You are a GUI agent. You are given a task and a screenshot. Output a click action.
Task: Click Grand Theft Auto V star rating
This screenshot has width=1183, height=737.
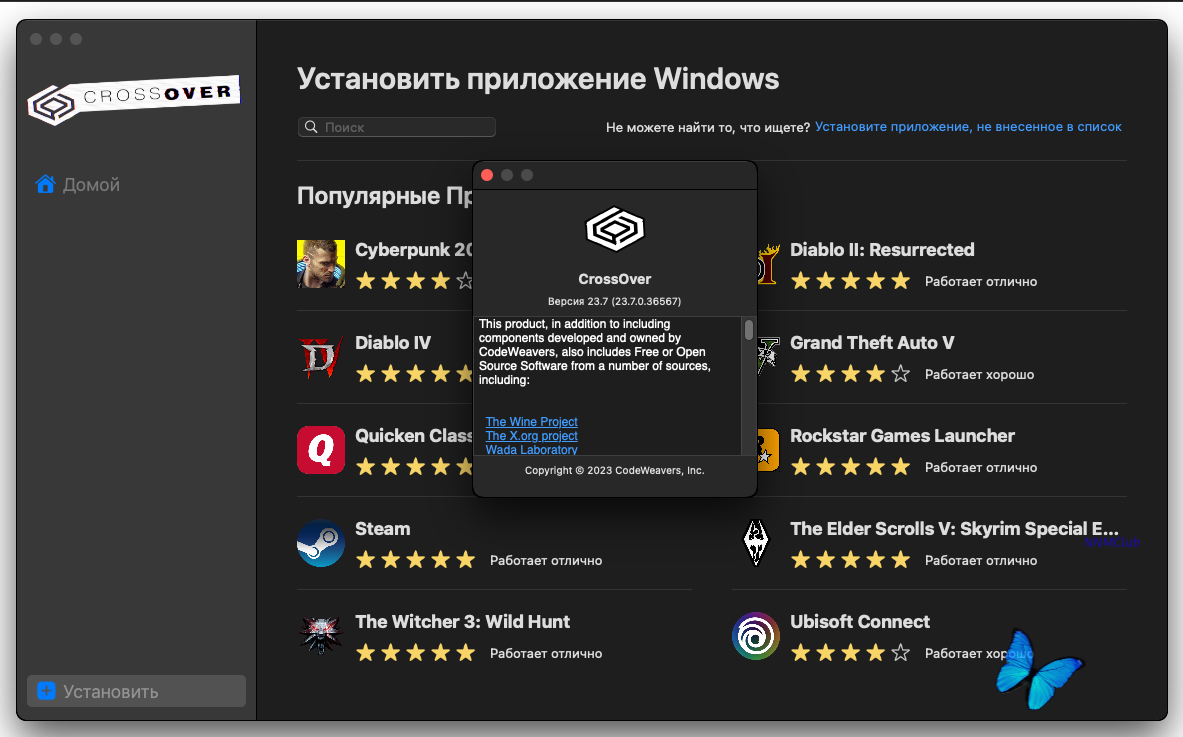(850, 374)
